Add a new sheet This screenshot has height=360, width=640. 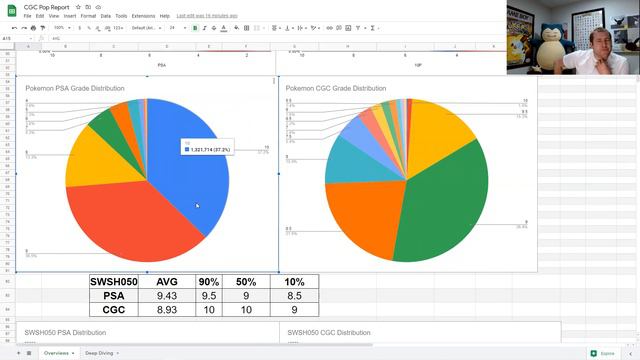(x=18, y=353)
